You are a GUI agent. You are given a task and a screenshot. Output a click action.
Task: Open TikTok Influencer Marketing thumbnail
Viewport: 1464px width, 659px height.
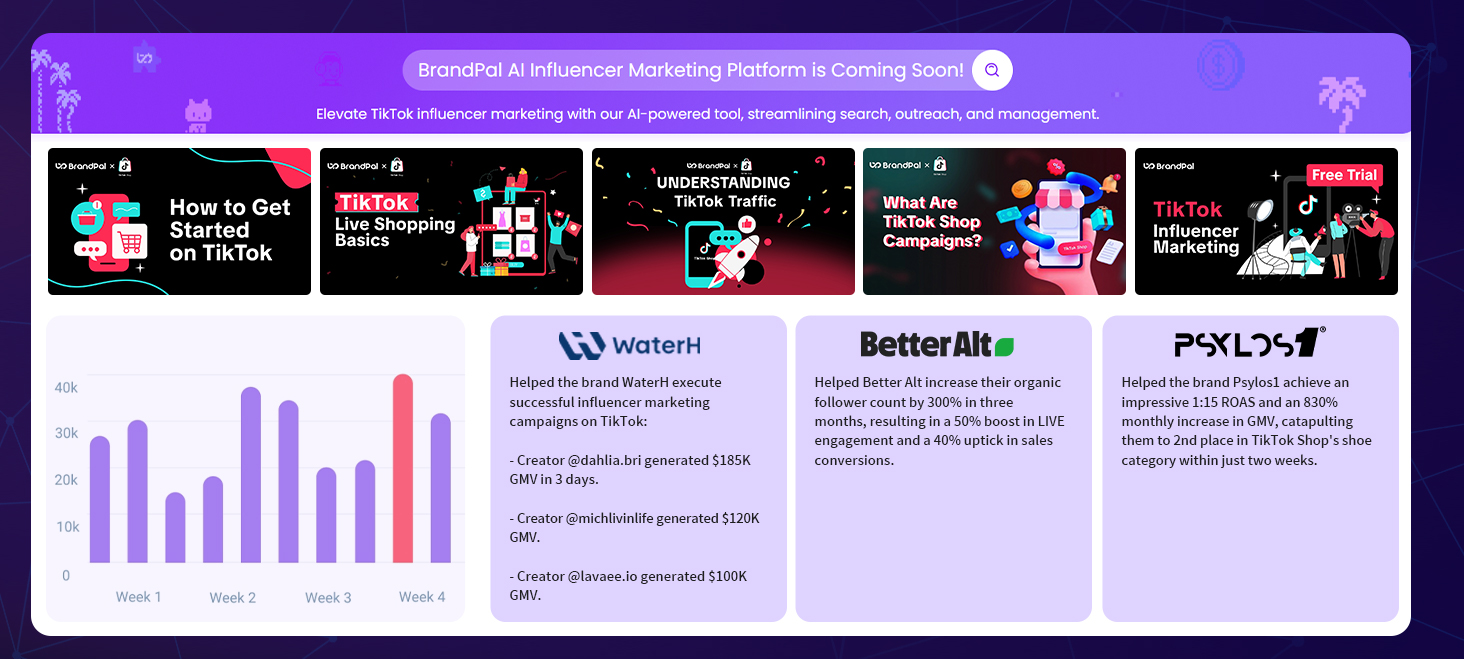pos(1265,222)
